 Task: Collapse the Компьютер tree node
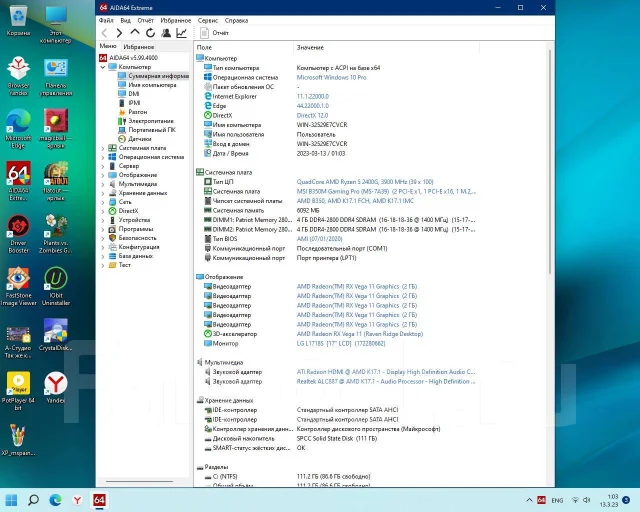click(102, 67)
